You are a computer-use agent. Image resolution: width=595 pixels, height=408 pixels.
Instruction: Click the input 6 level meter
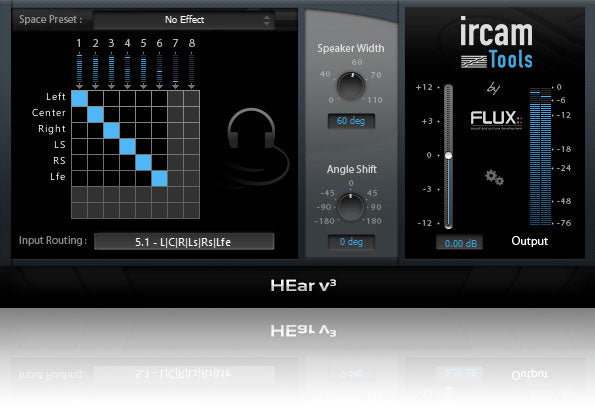(159, 69)
